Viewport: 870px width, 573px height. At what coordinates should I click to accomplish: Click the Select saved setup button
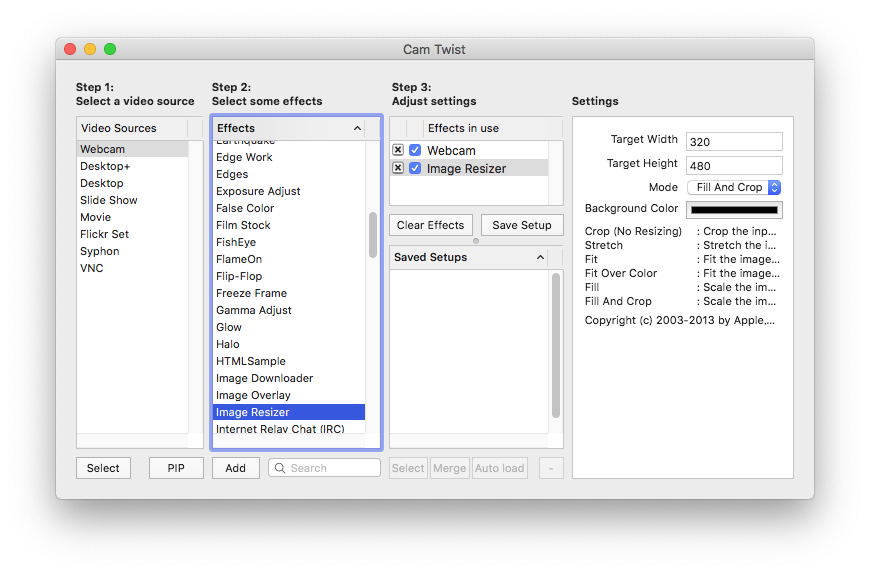[408, 468]
